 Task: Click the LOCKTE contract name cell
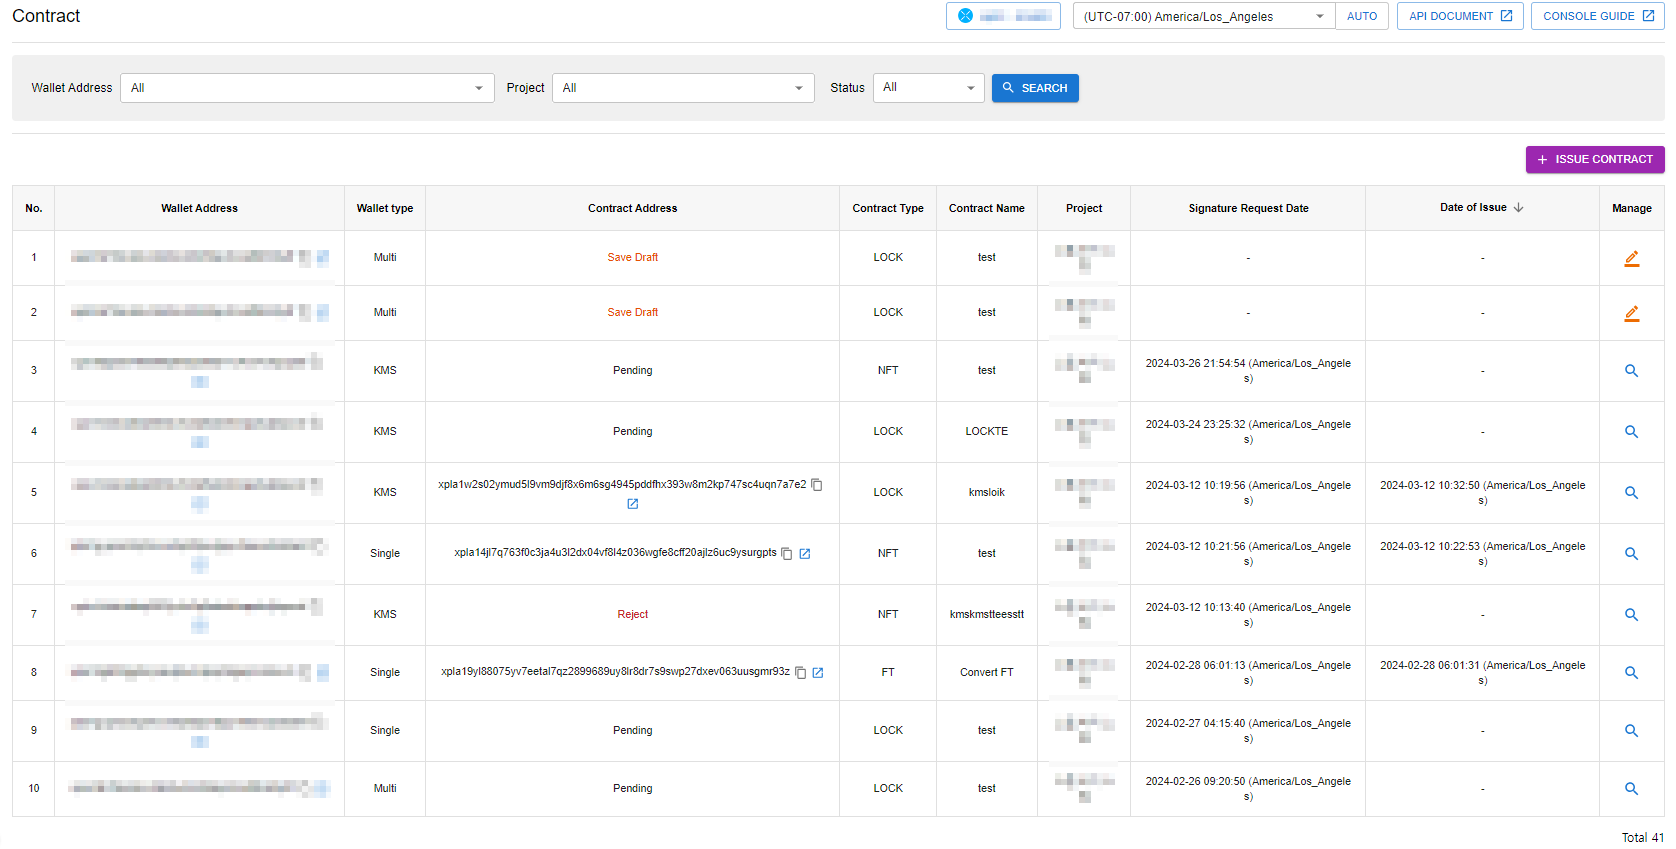coord(987,432)
